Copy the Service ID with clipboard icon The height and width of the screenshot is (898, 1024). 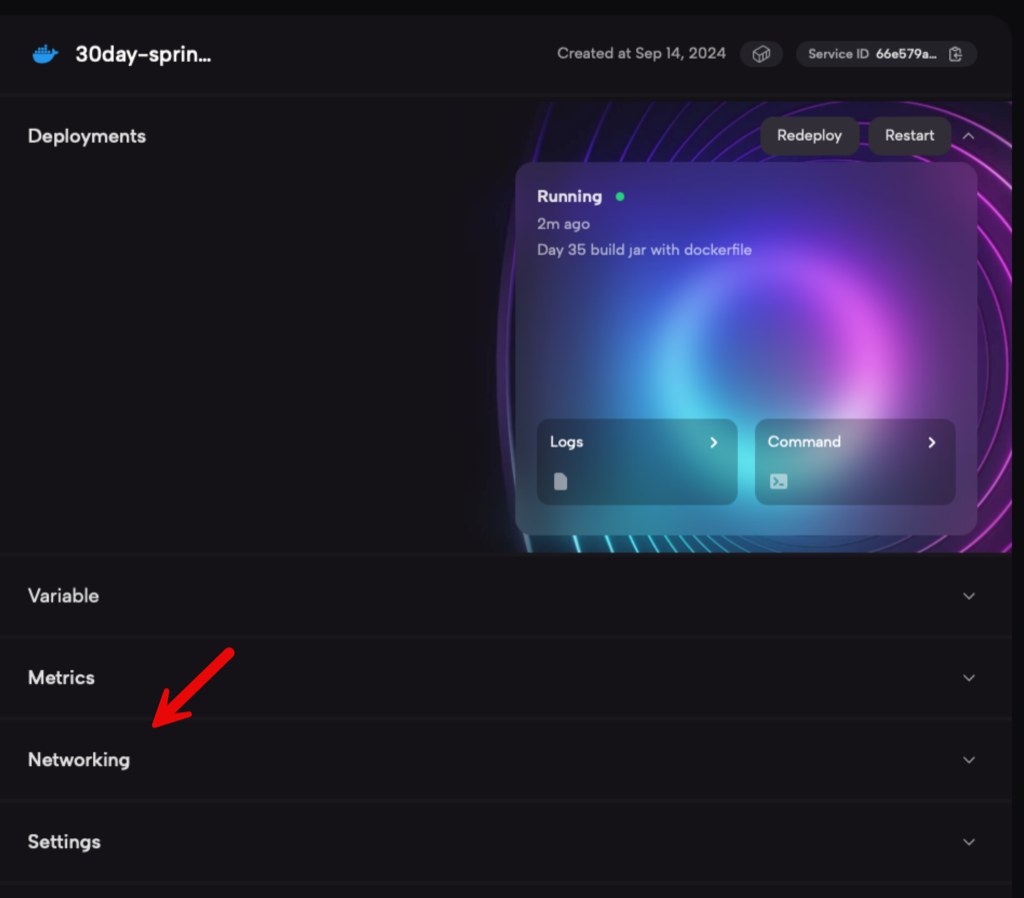pos(955,54)
